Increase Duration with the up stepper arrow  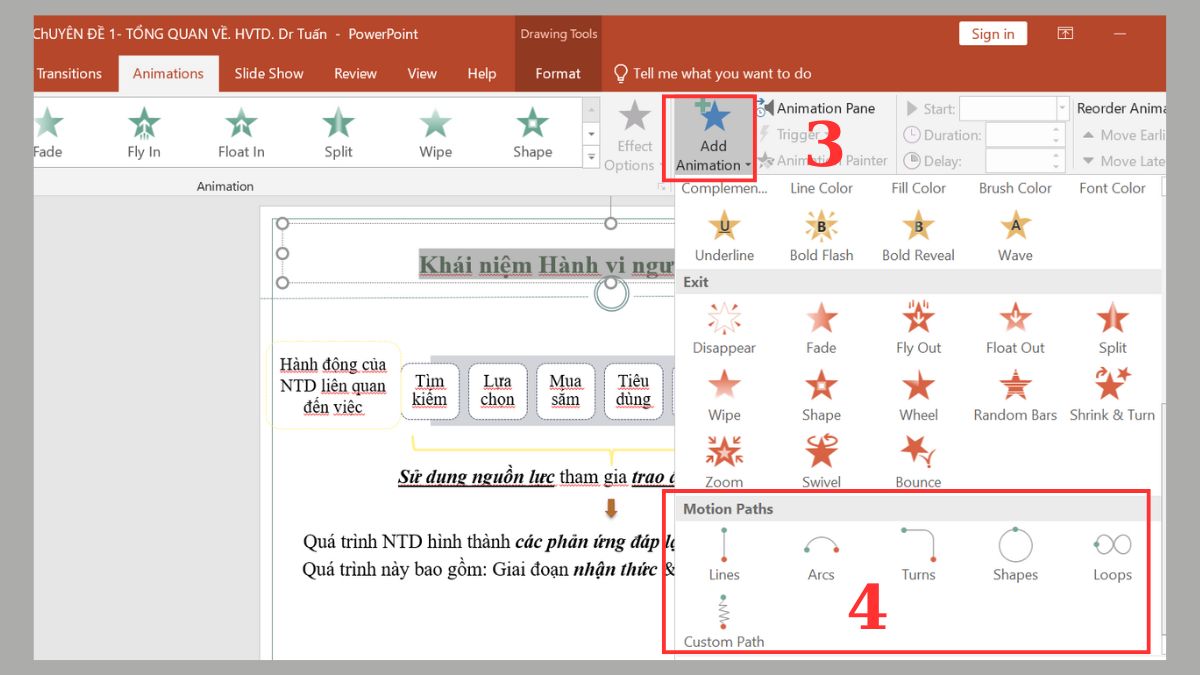(x=1056, y=130)
